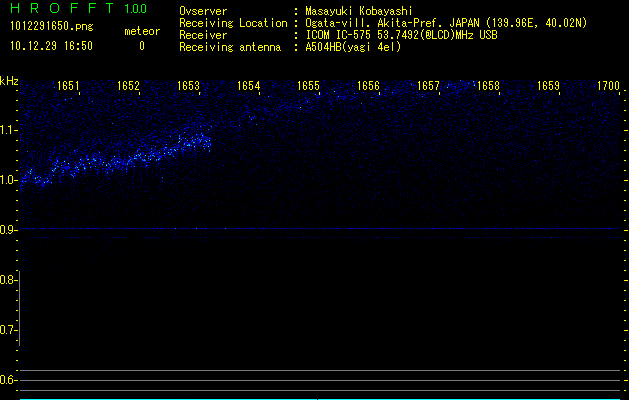629x400 pixels.
Task: Select the Ogata-vill. Akita-Pref. JAPAN location text
Action: point(446,23)
